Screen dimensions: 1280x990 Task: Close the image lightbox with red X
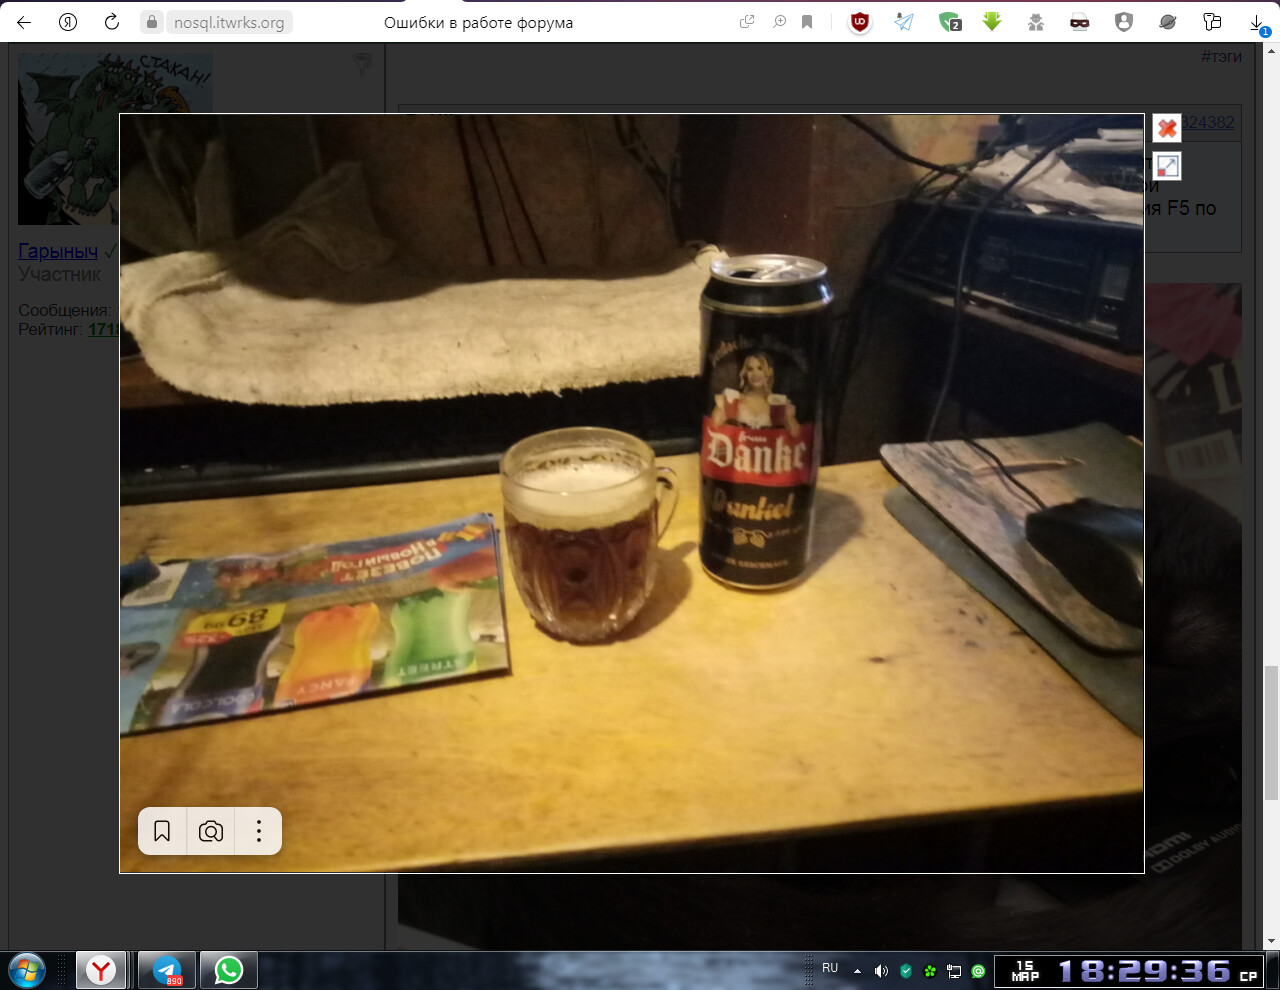(x=1166, y=128)
